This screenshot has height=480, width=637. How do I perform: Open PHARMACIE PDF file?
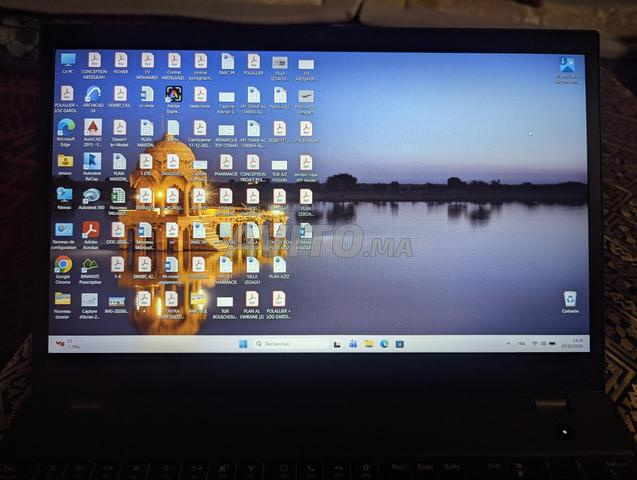[x=226, y=165]
